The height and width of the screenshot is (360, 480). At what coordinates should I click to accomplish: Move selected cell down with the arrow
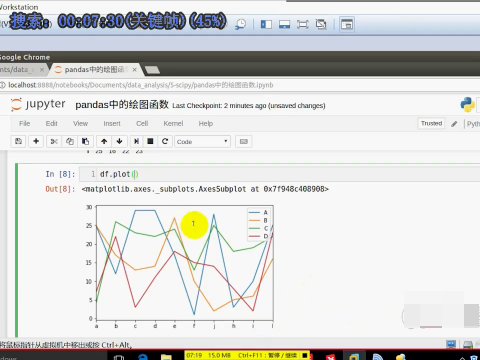point(119,141)
